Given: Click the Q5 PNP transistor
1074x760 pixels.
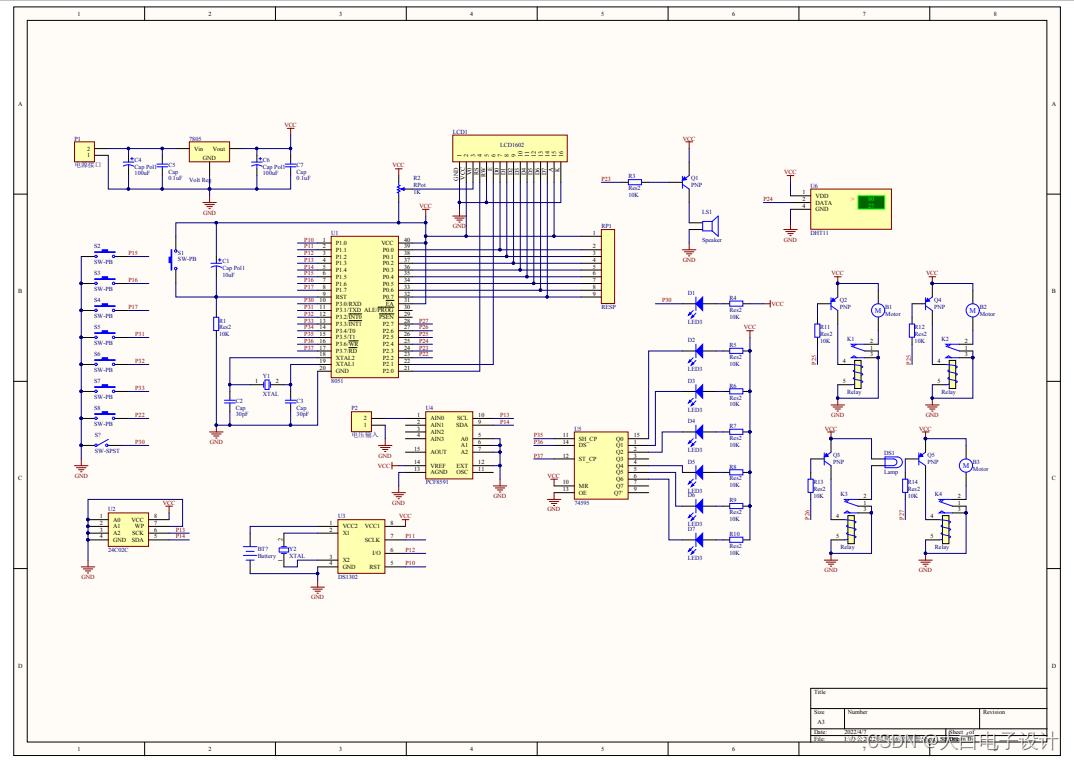Looking at the screenshot, I should click(x=922, y=458).
